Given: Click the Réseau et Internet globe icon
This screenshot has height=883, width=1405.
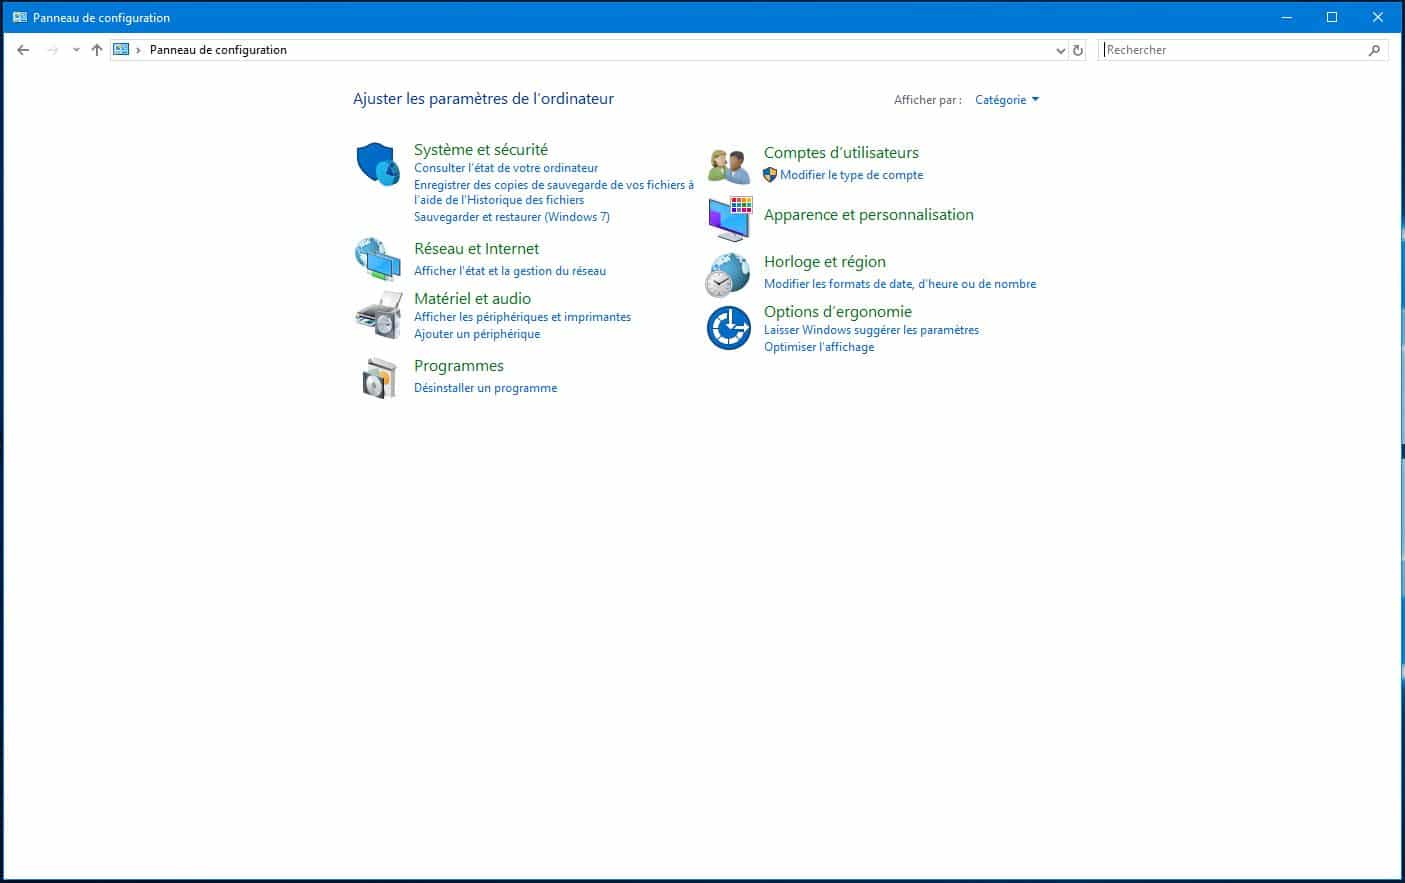Looking at the screenshot, I should [x=378, y=259].
